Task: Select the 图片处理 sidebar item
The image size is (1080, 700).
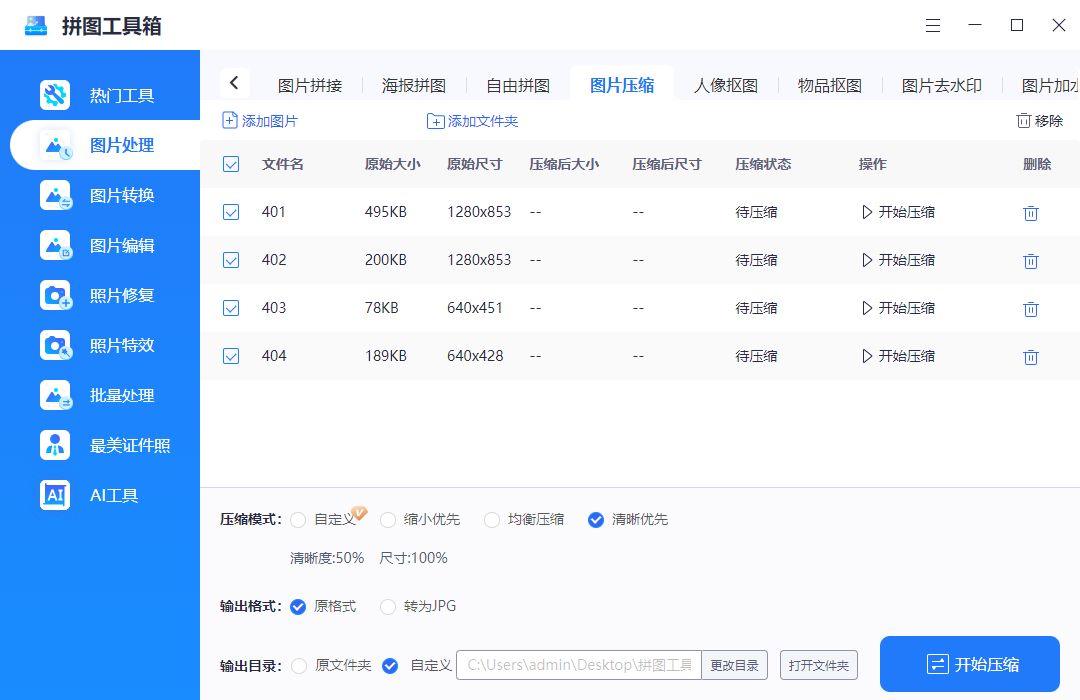Action: pos(105,145)
